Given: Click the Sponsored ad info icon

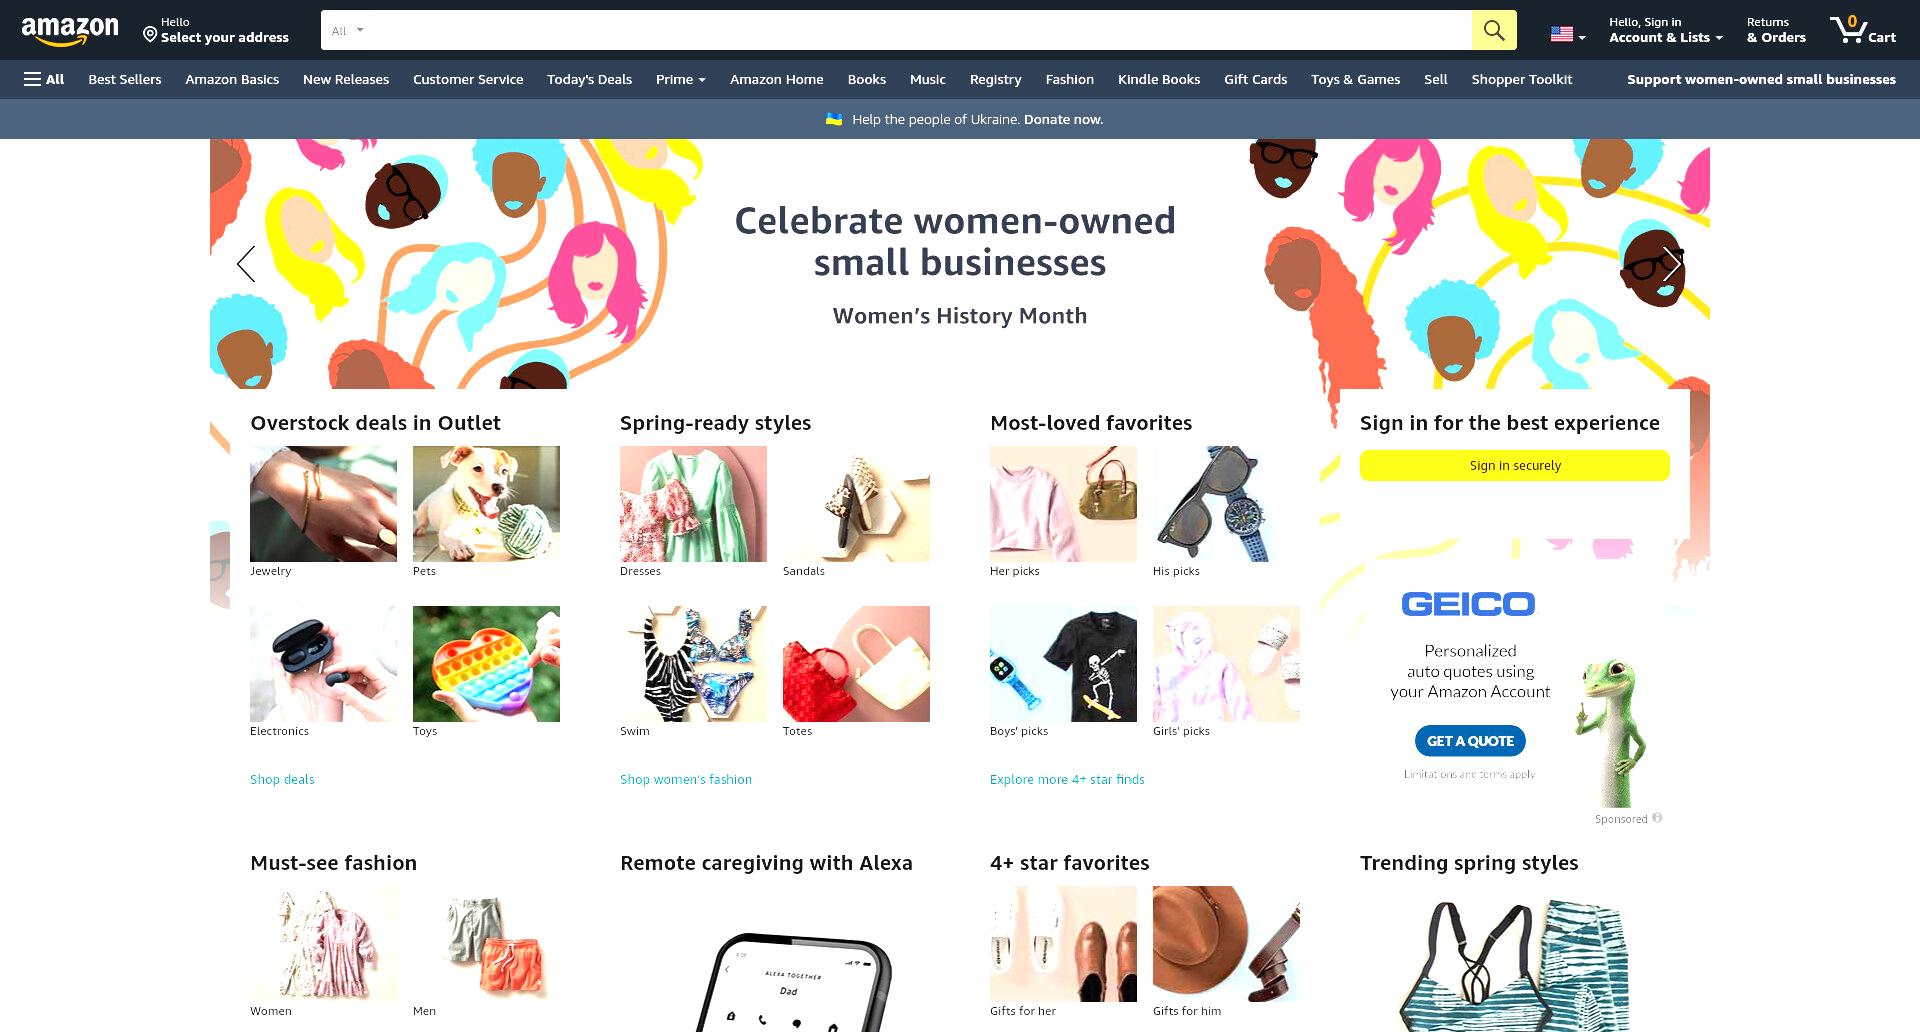Looking at the screenshot, I should tap(1657, 818).
